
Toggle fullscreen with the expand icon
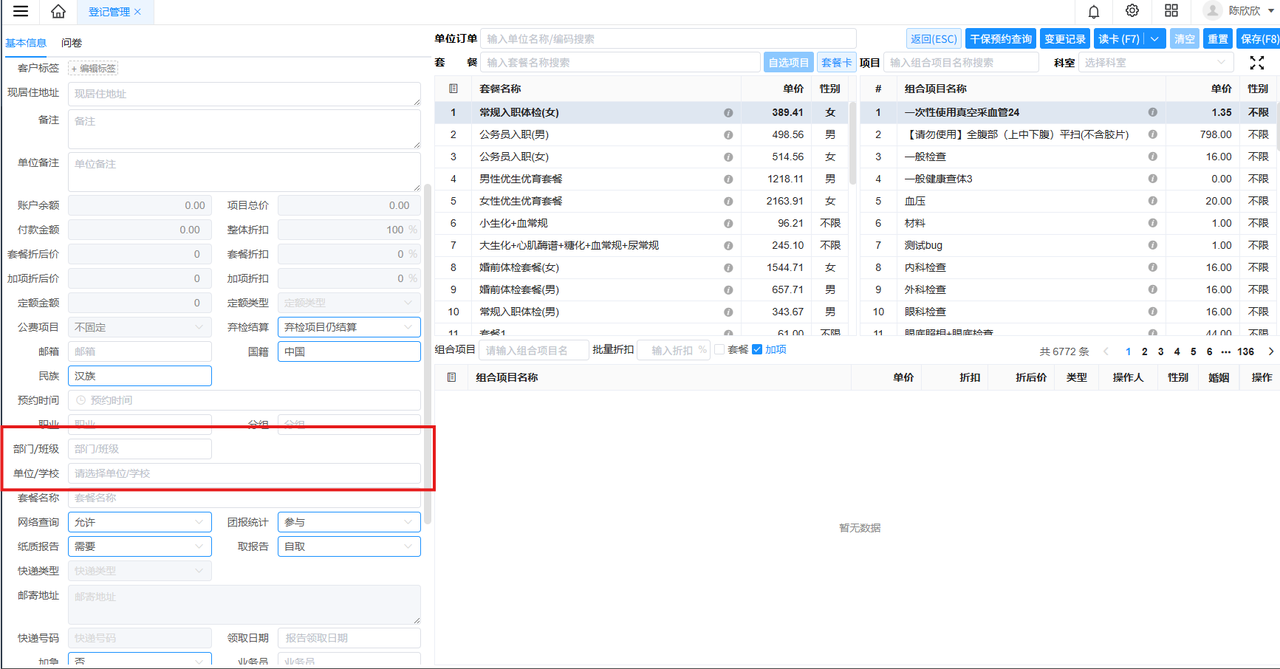(1257, 63)
